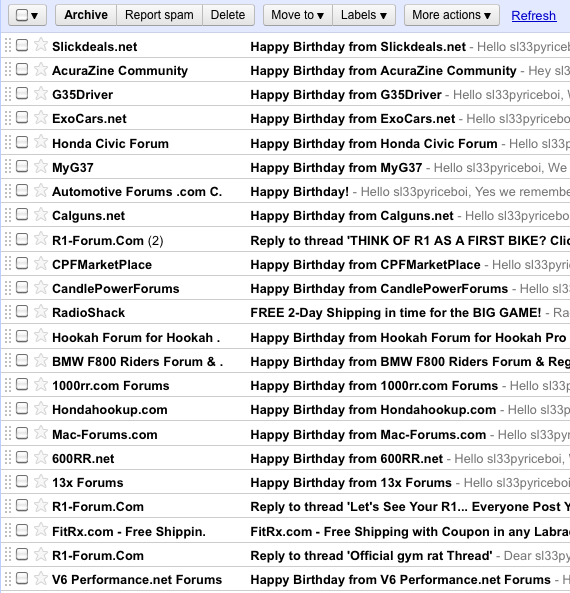570x593 pixels.
Task: Expand the More actions menu
Action: tap(452, 15)
